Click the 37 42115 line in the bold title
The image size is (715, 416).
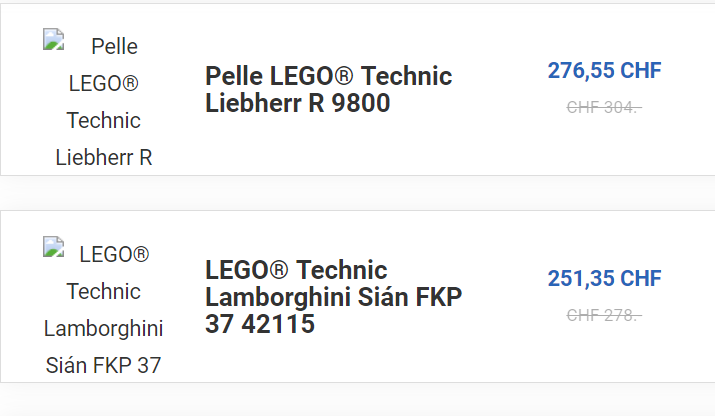click(x=260, y=324)
